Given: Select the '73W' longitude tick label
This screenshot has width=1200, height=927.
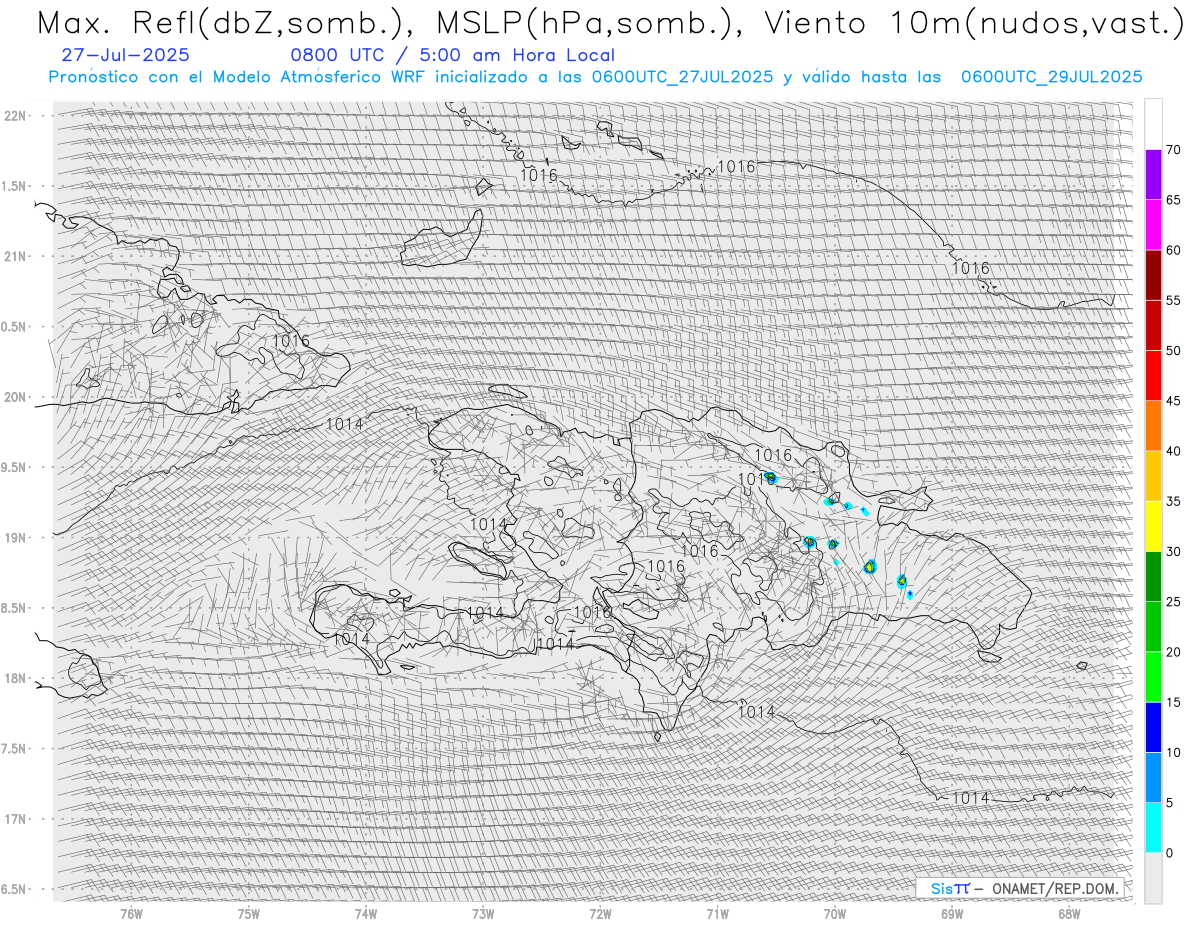Looking at the screenshot, I should 483,913.
